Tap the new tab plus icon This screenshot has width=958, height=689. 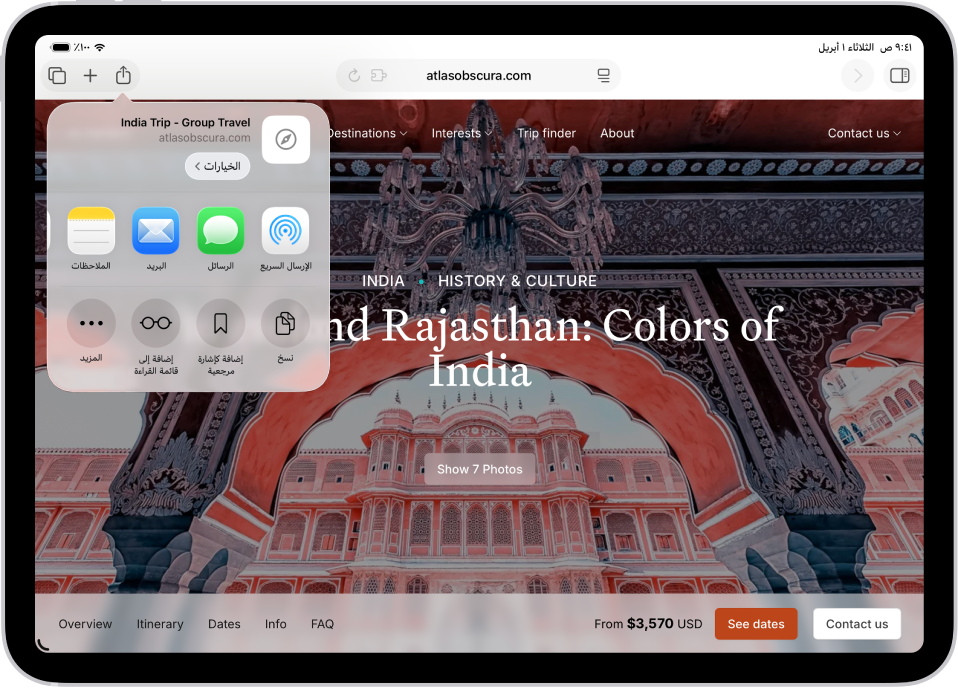[90, 76]
